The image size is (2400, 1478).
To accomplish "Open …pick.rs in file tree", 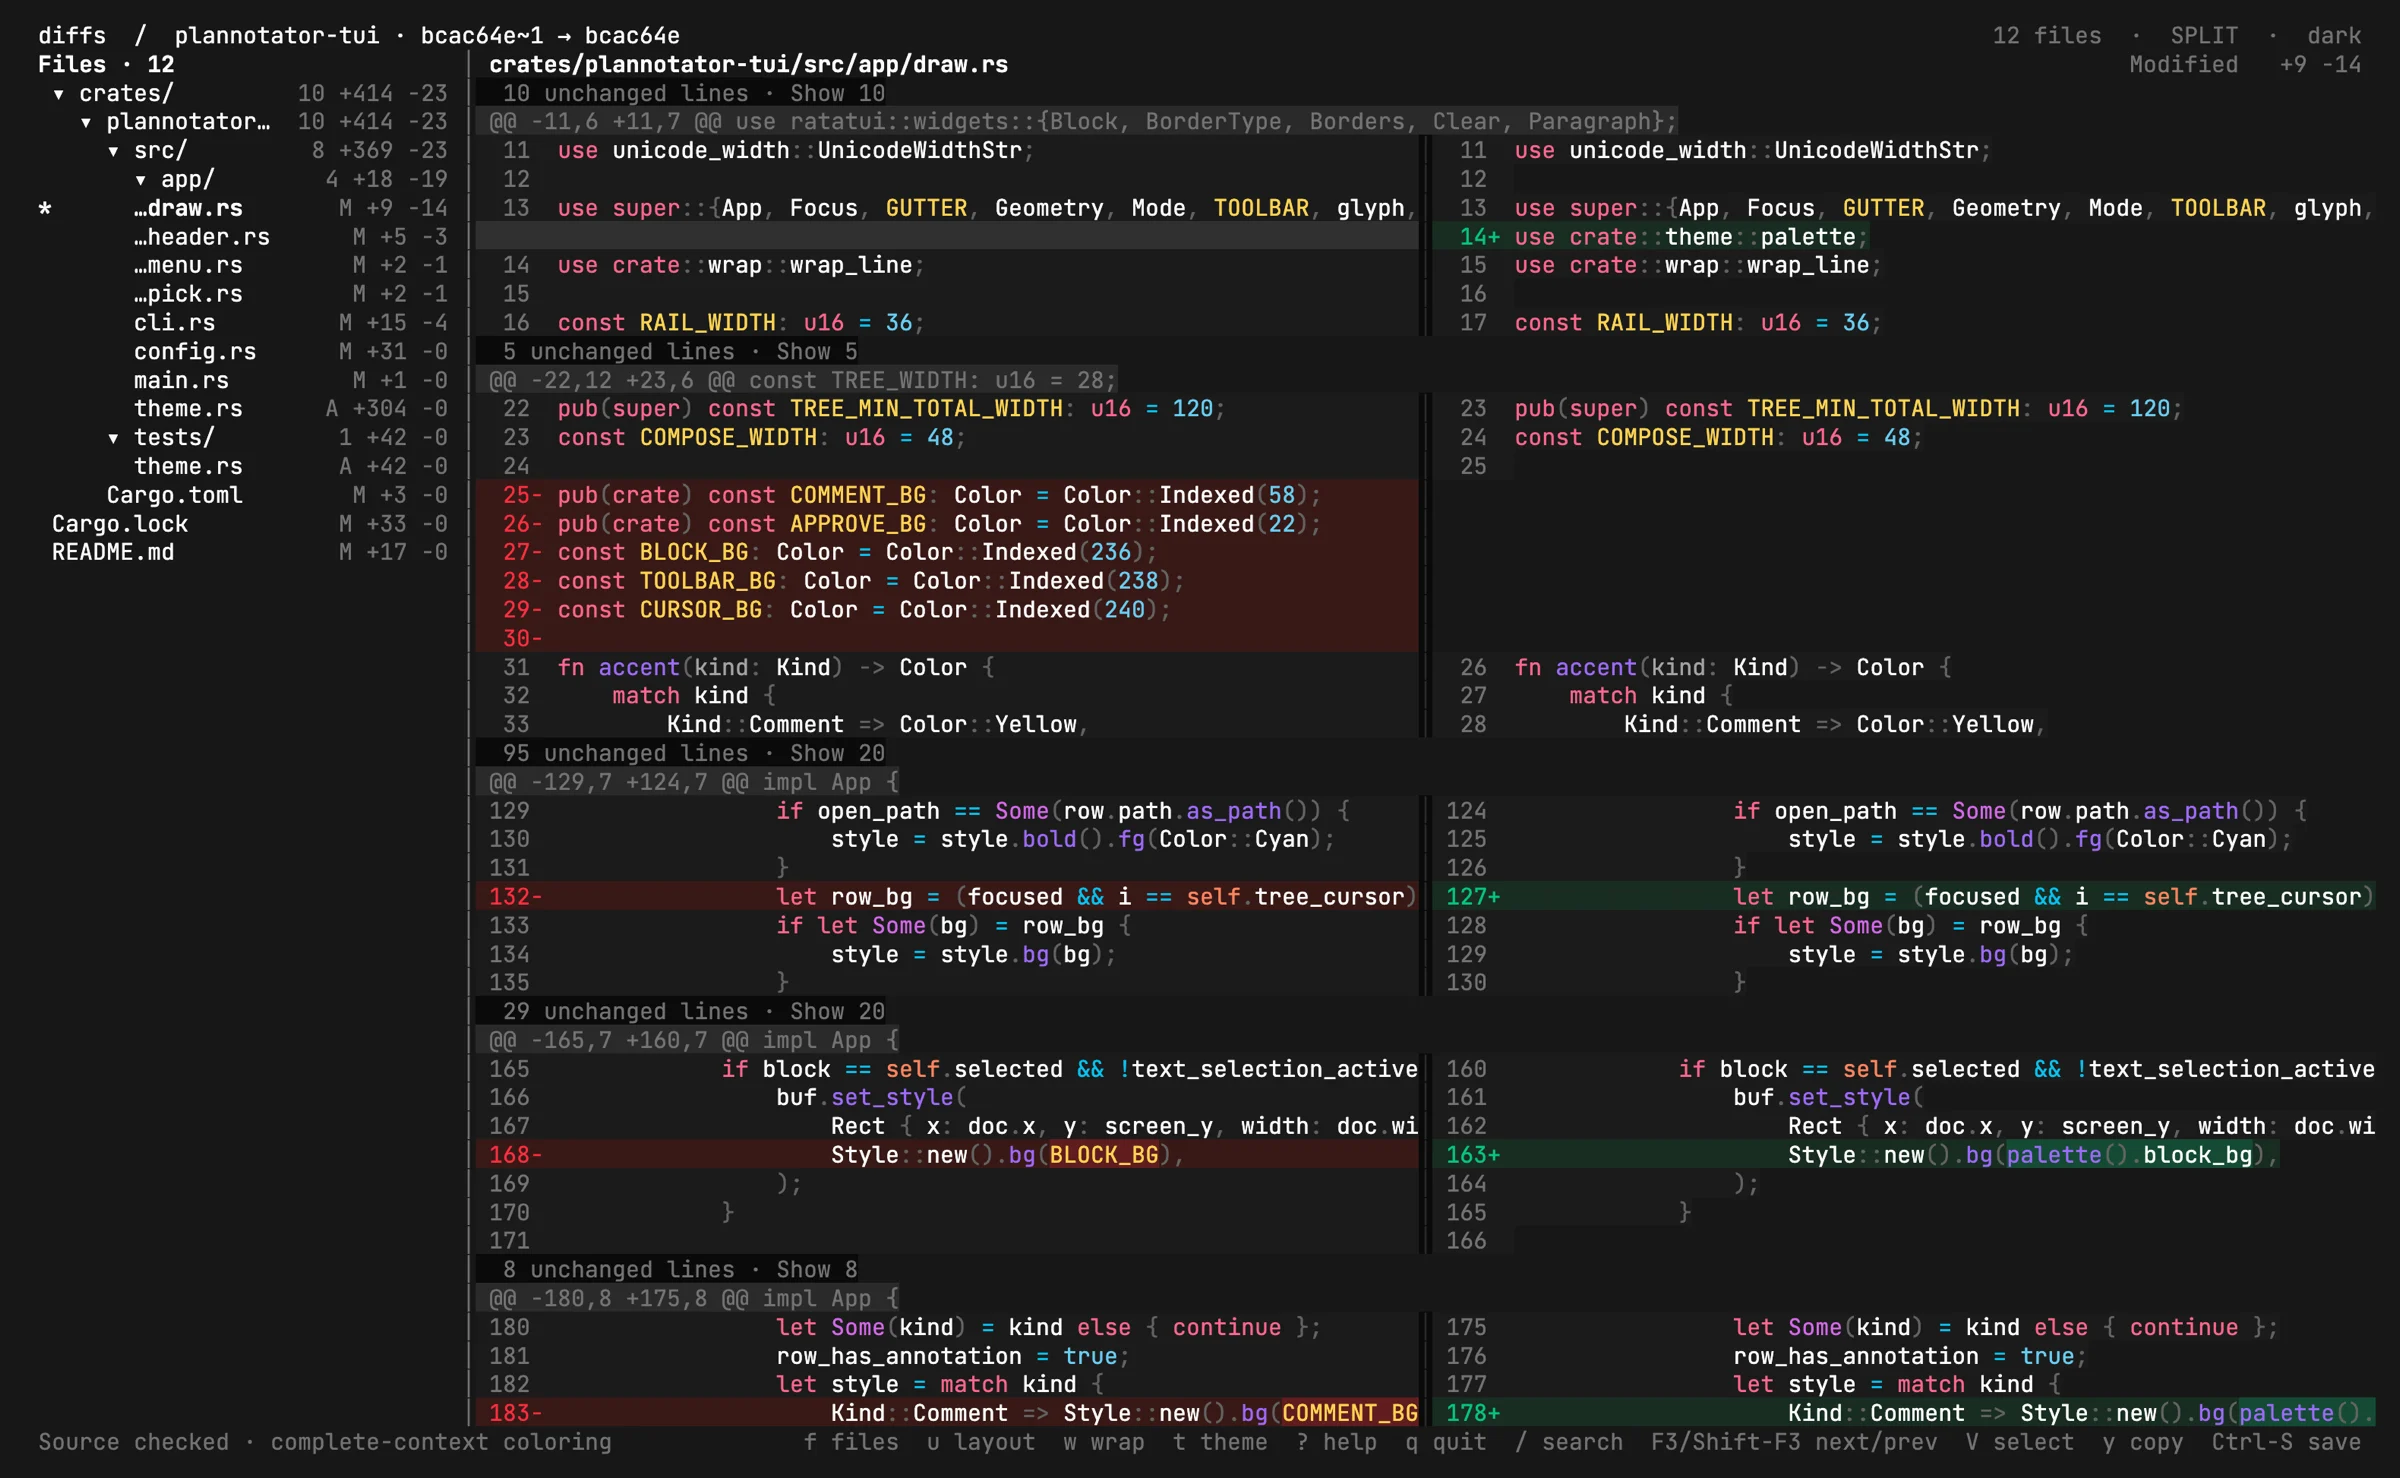I will [188, 294].
